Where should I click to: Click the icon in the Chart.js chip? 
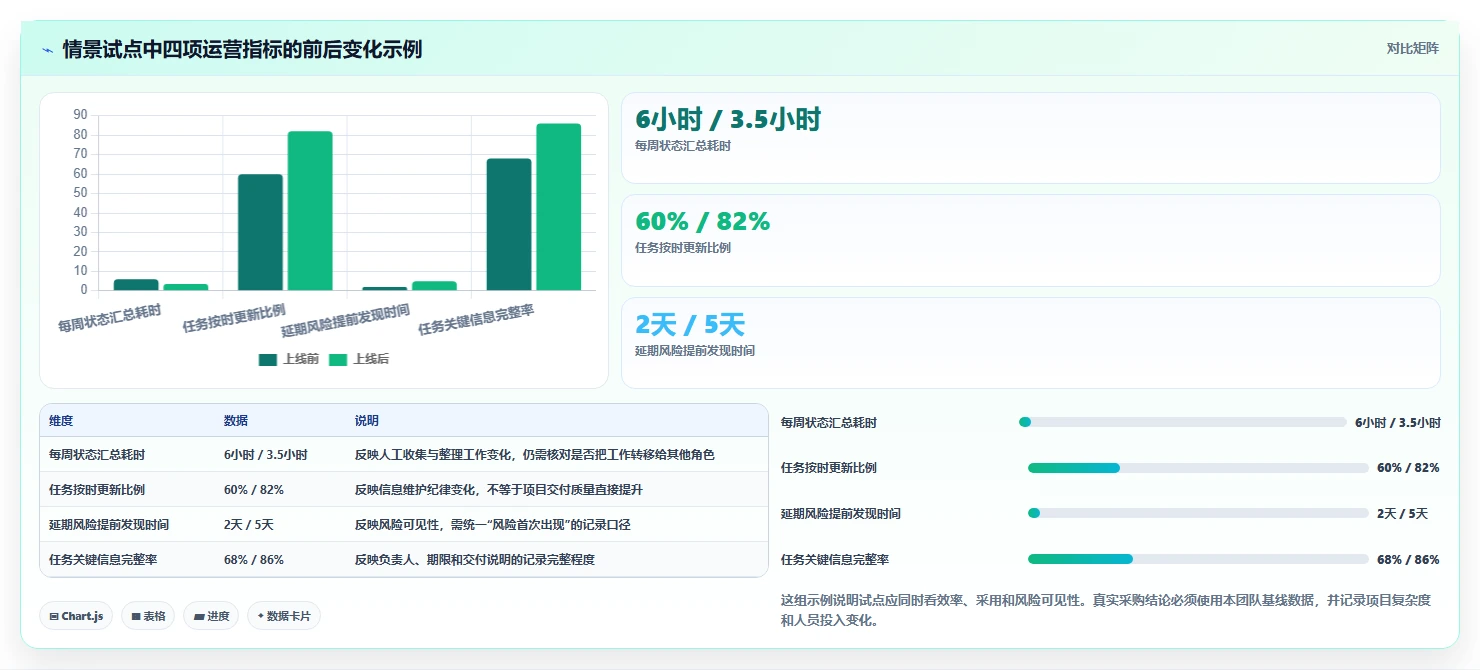[x=54, y=617]
